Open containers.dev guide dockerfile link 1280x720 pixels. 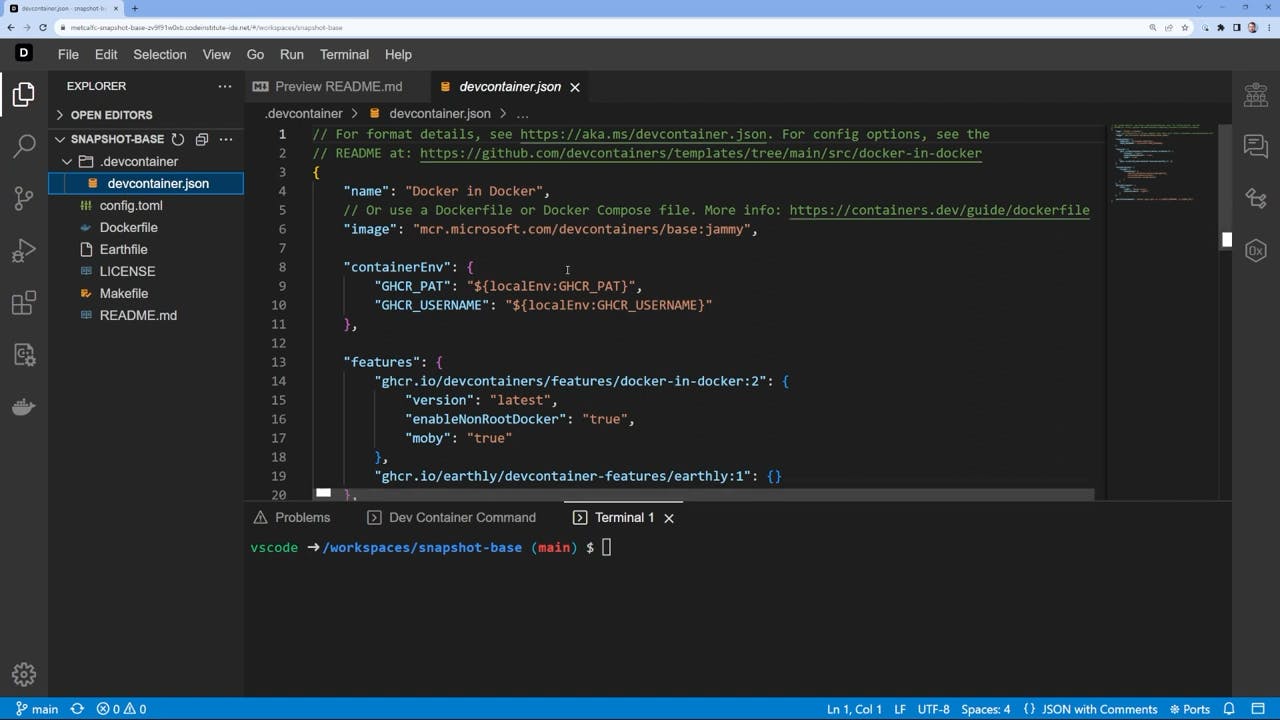(x=939, y=210)
